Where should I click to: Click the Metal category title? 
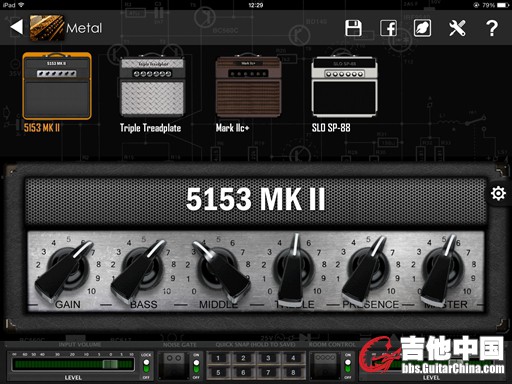84,28
